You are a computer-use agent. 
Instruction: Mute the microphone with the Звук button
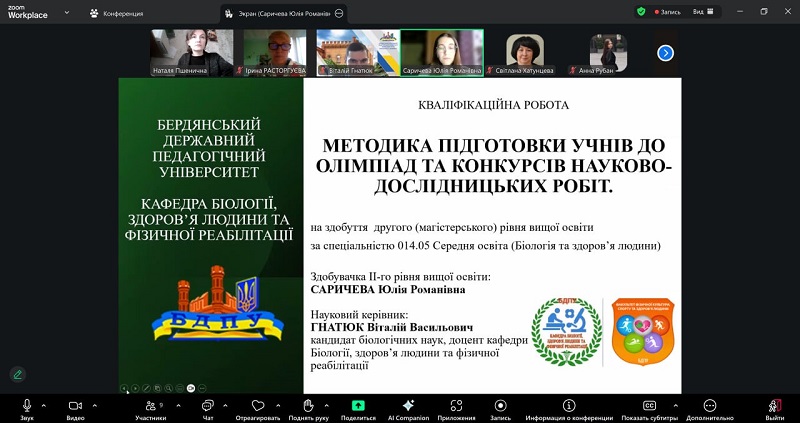[x=27, y=406]
